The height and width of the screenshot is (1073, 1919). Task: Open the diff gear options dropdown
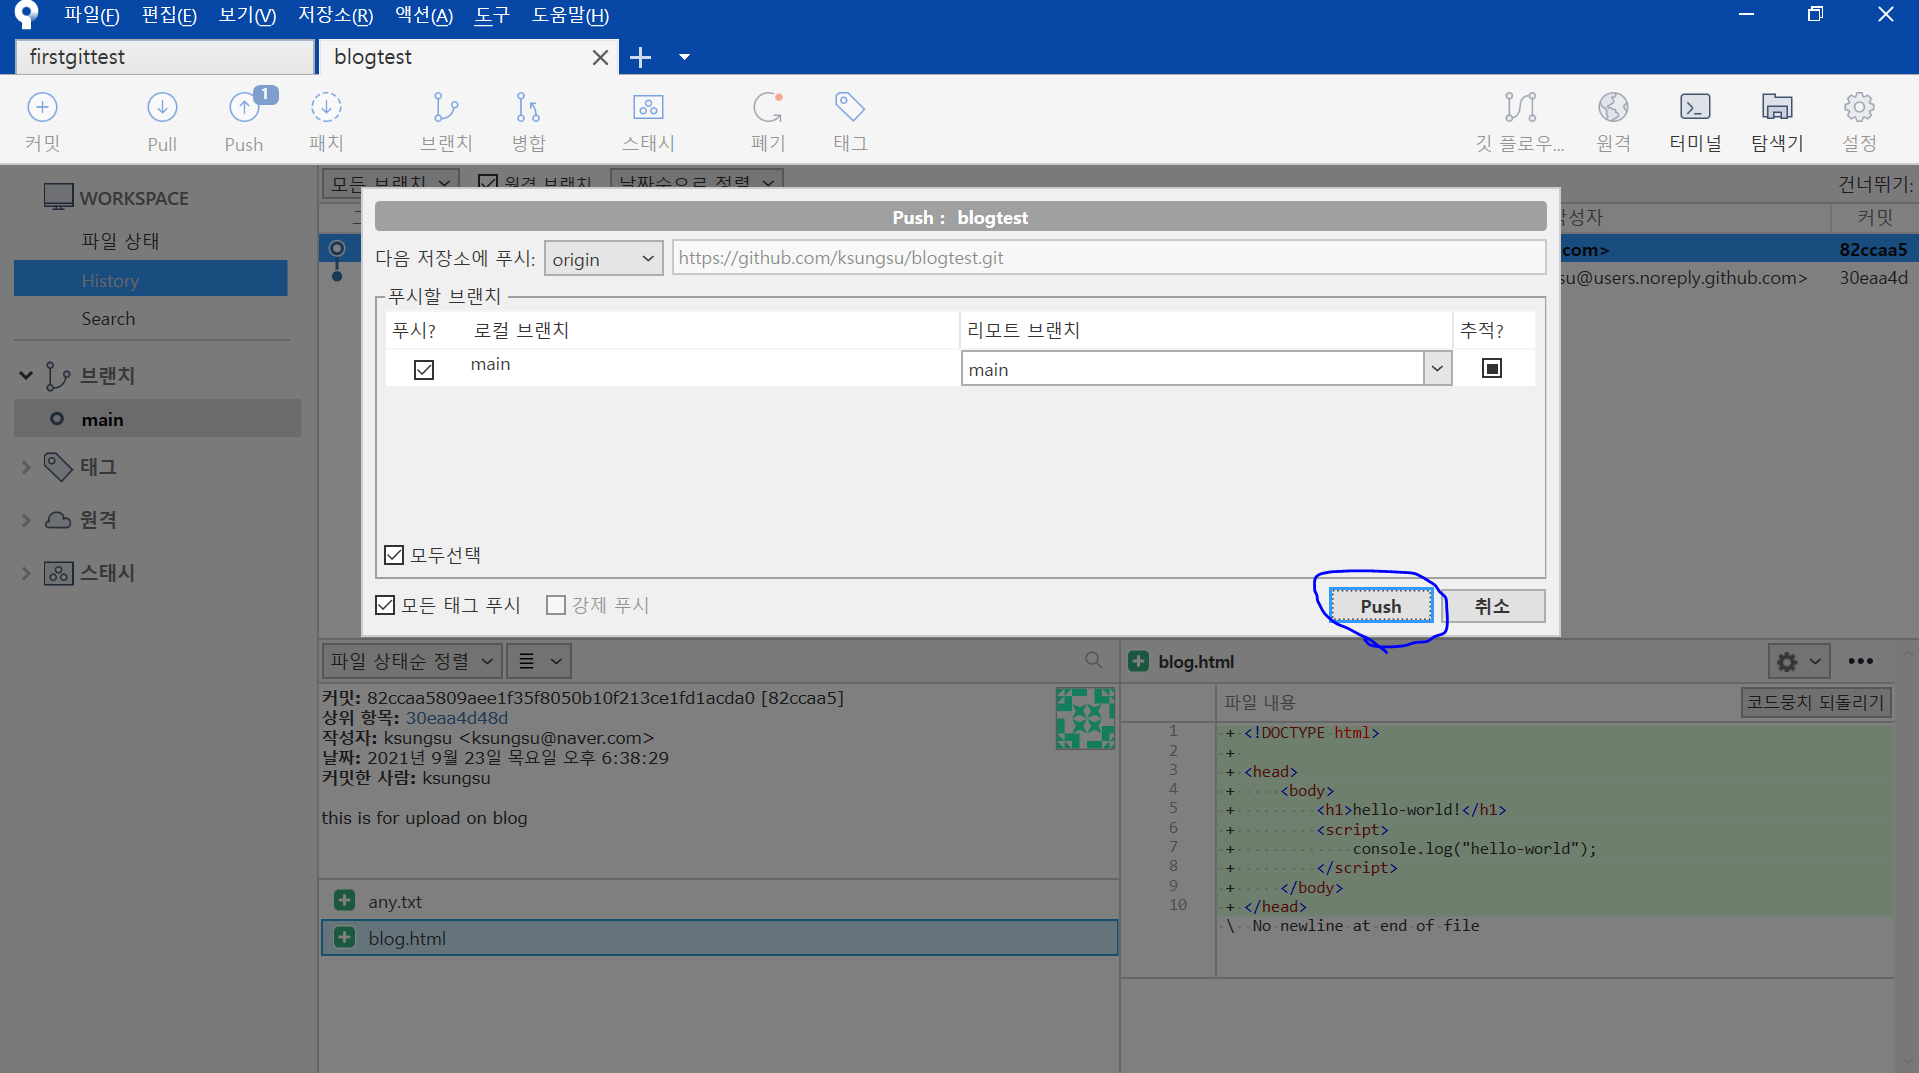(1798, 661)
